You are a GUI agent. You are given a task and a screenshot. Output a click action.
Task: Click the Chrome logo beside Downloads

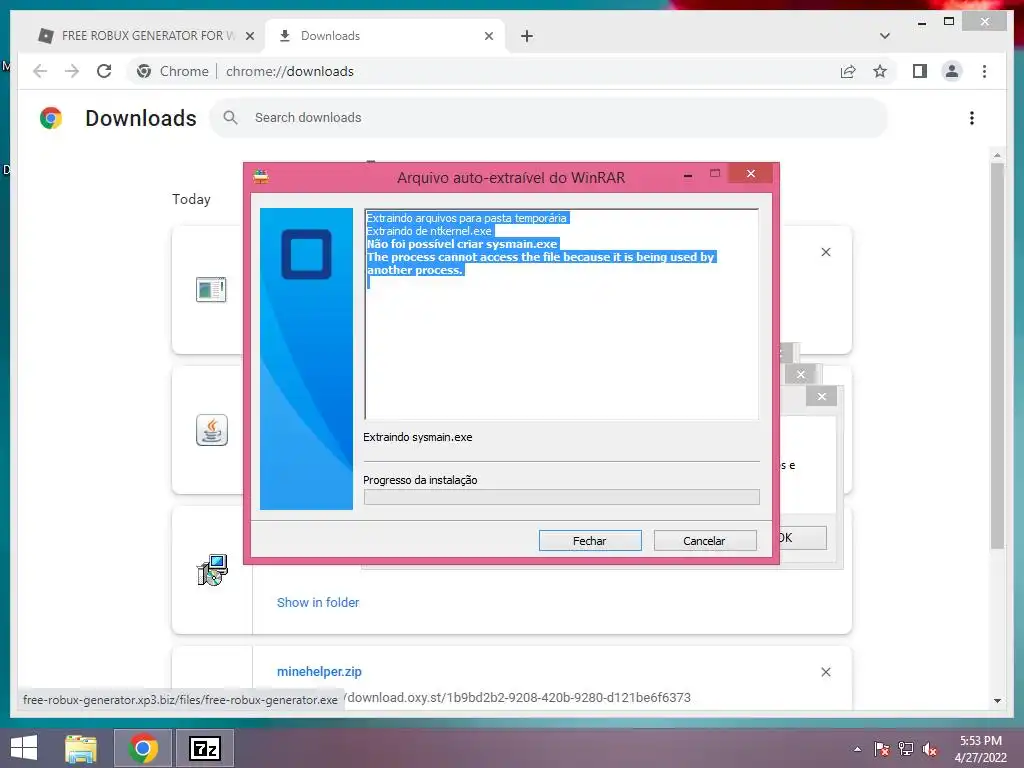click(x=51, y=118)
